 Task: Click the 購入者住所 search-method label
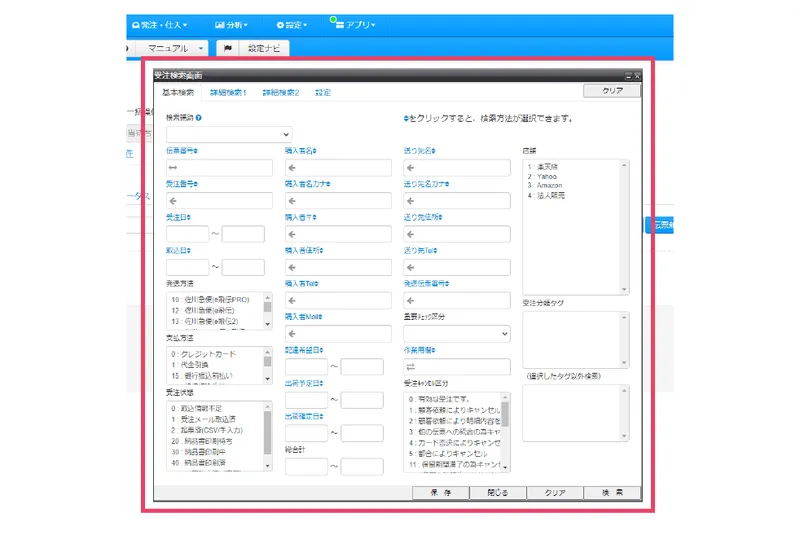pos(304,250)
